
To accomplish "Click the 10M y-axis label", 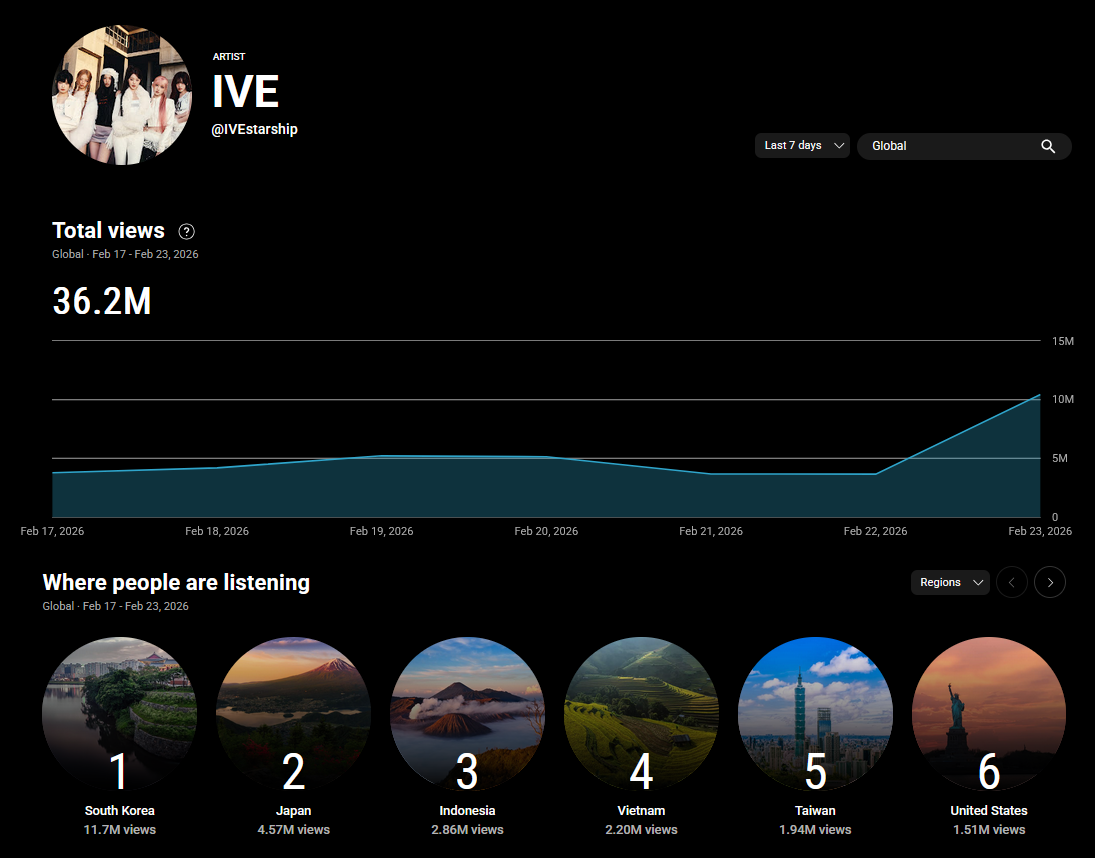I will tap(1063, 399).
